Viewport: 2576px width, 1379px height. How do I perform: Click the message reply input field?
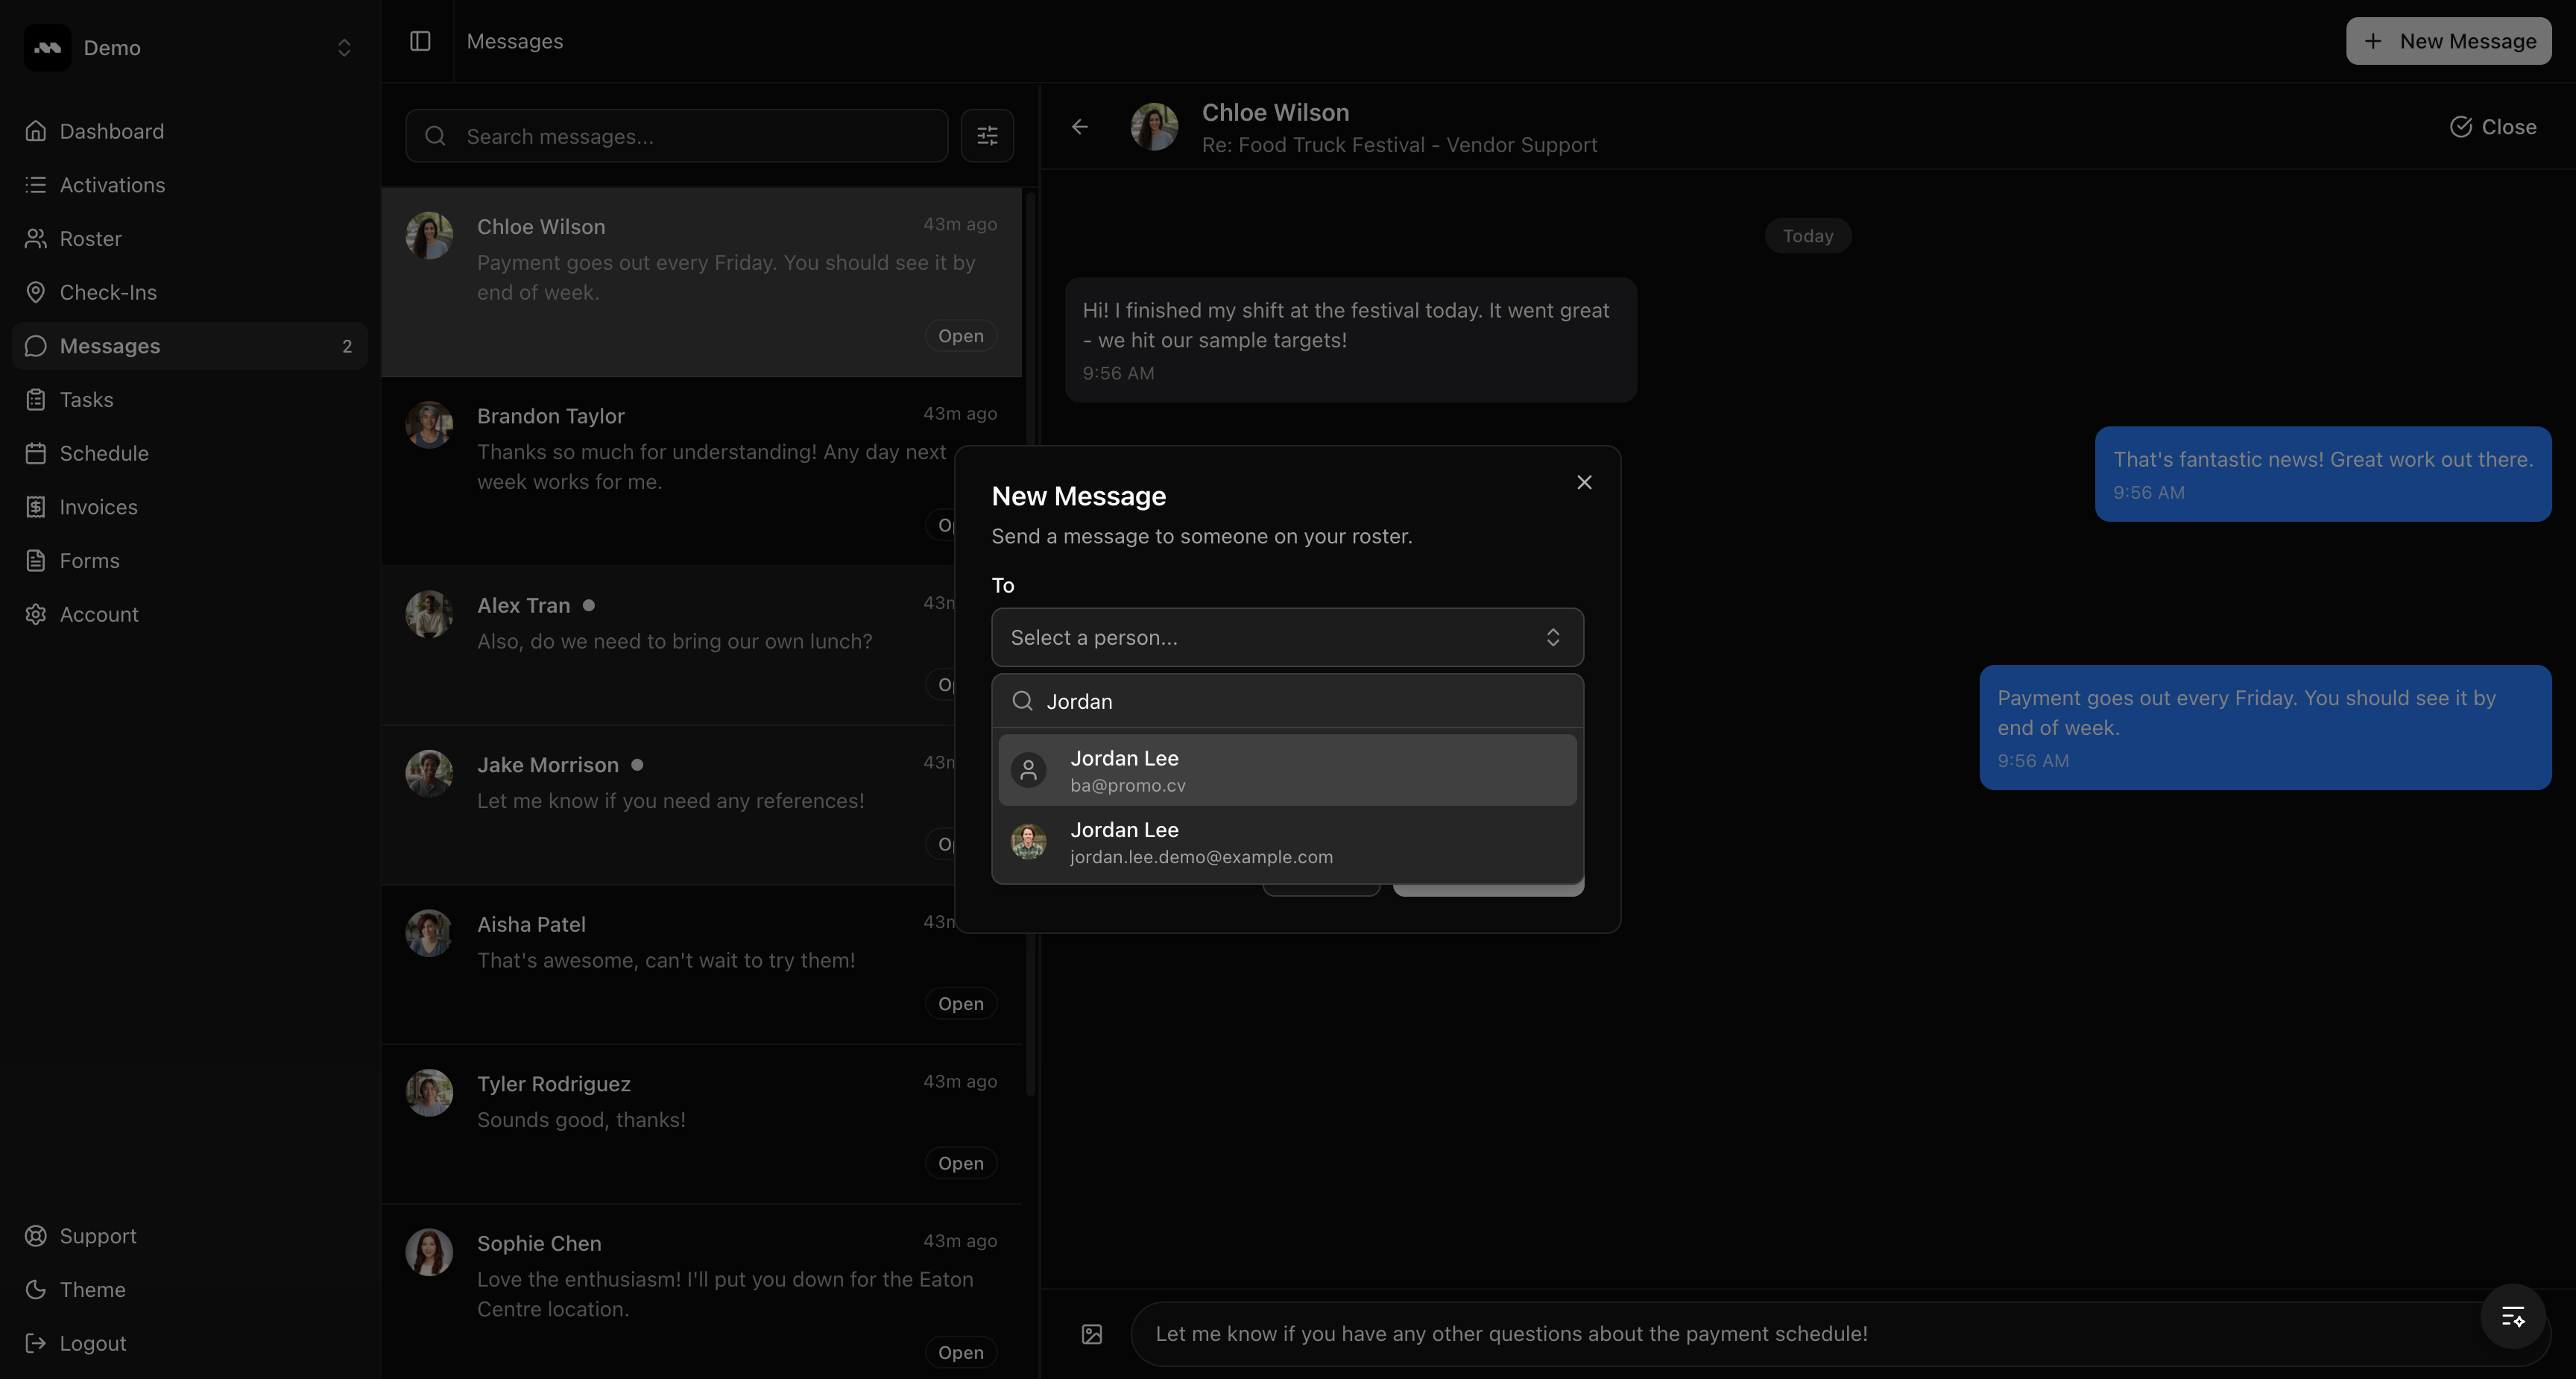tap(1700, 1333)
